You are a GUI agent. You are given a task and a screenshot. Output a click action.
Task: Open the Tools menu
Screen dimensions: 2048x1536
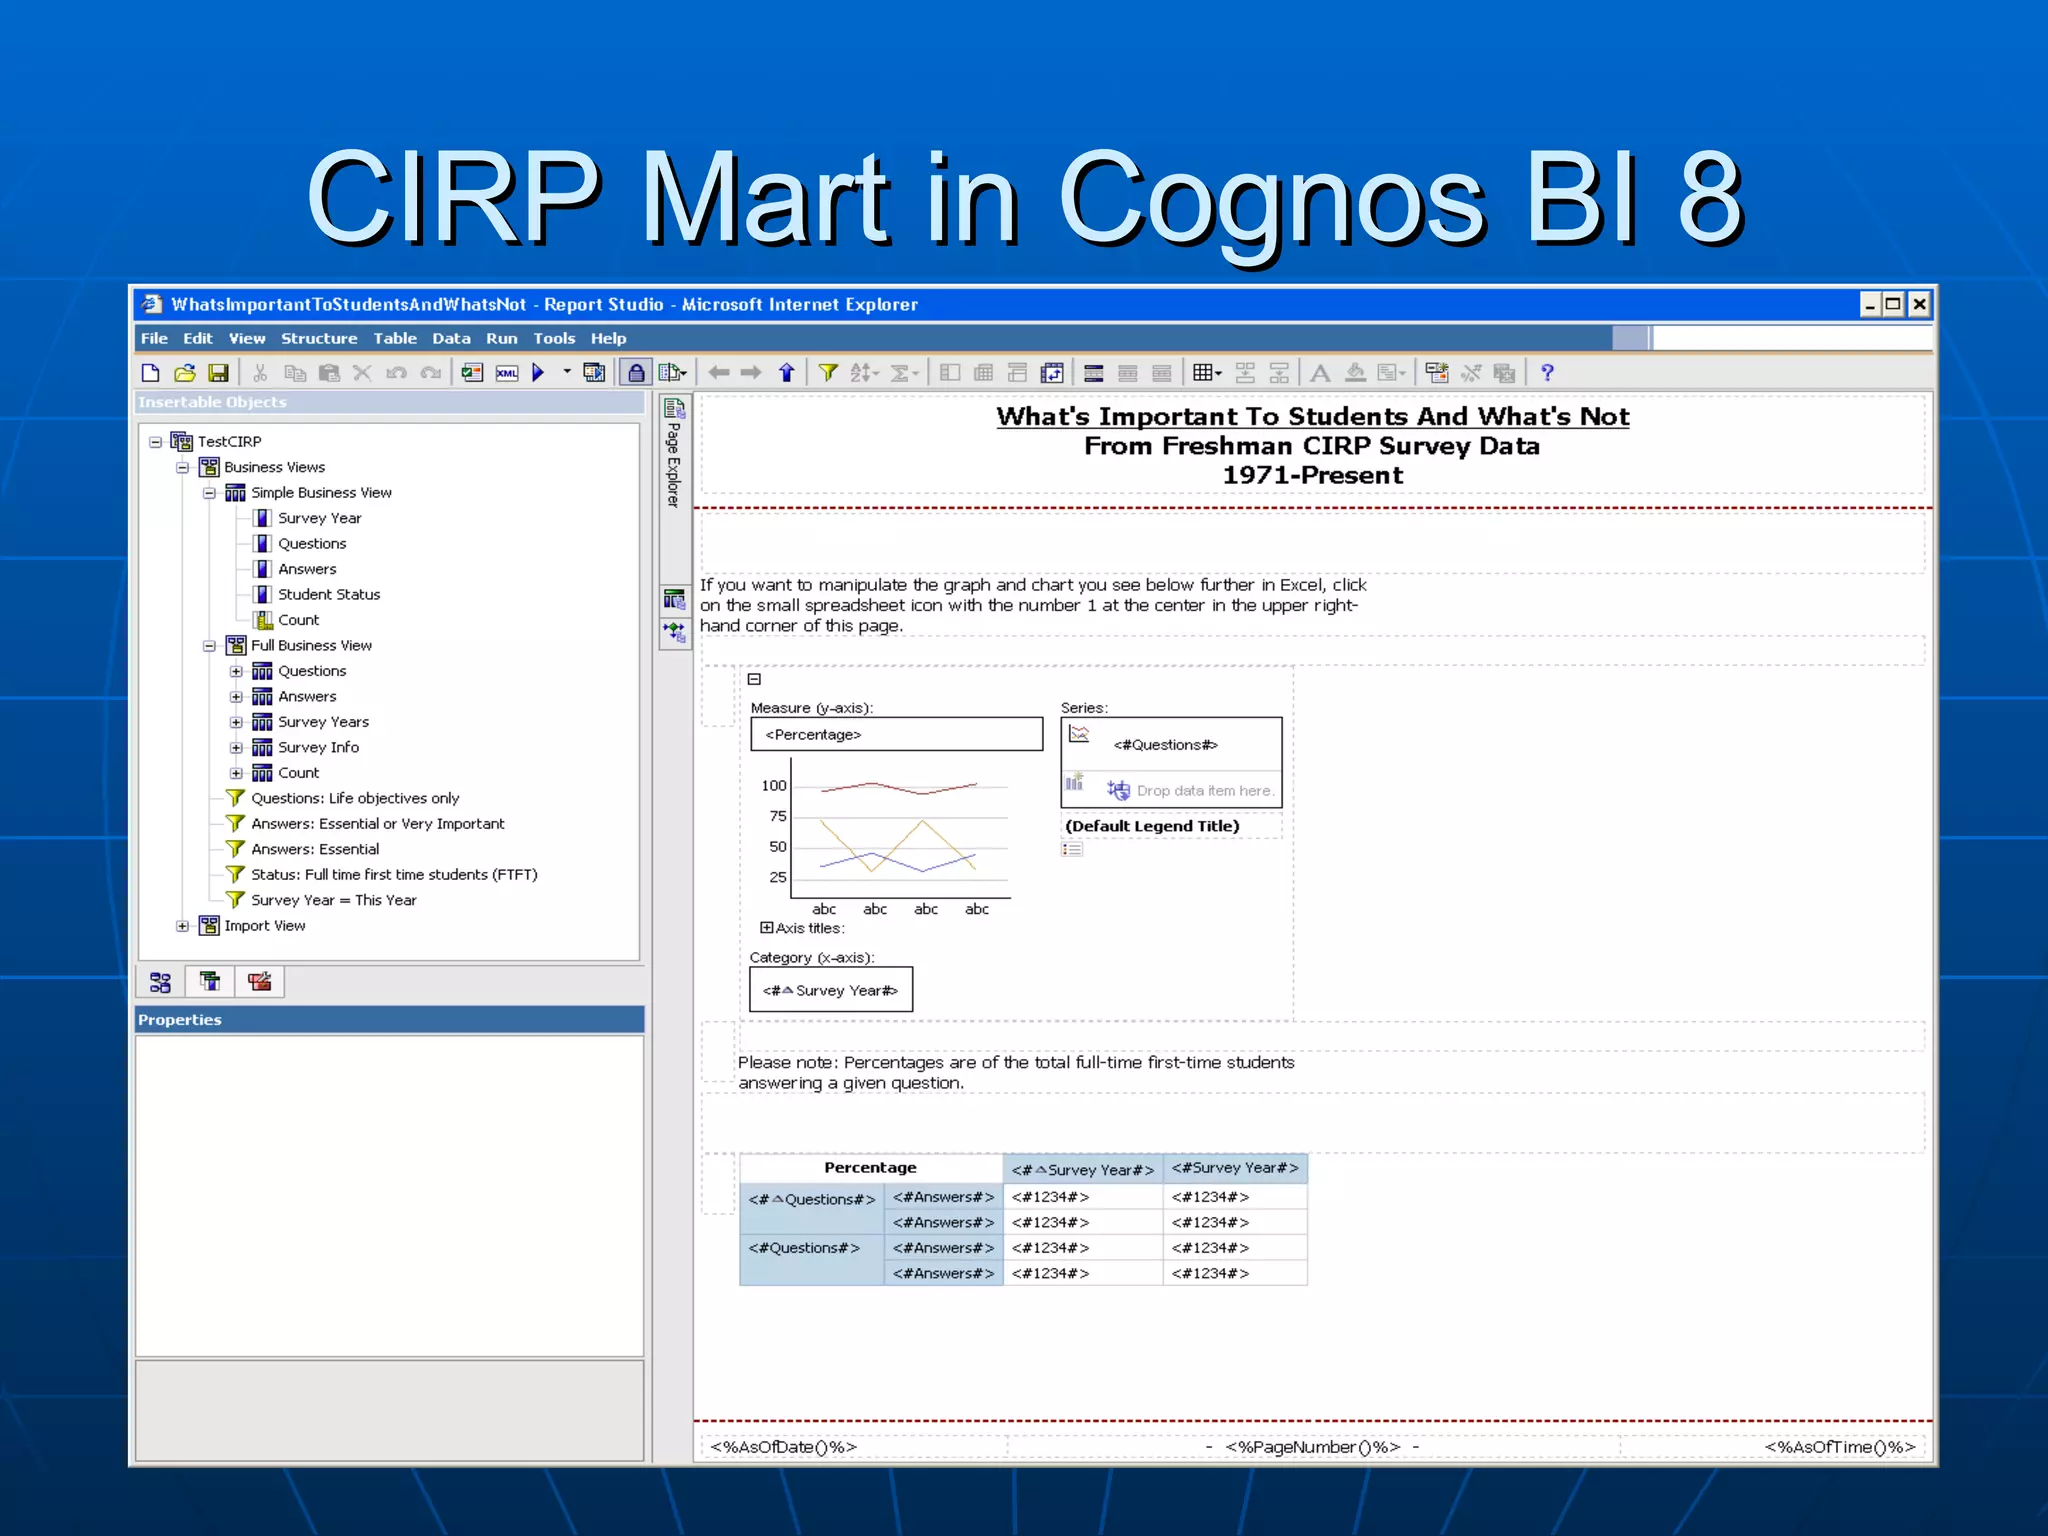coord(554,338)
